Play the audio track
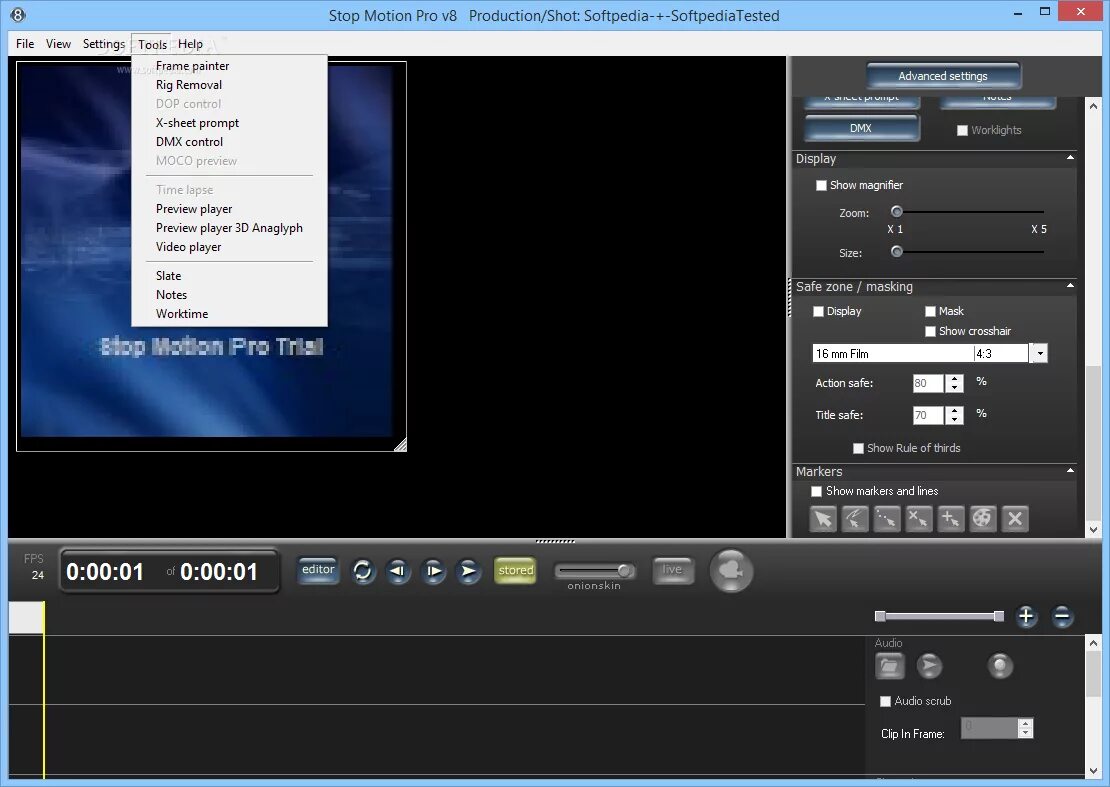This screenshot has width=1110, height=787. 929,666
